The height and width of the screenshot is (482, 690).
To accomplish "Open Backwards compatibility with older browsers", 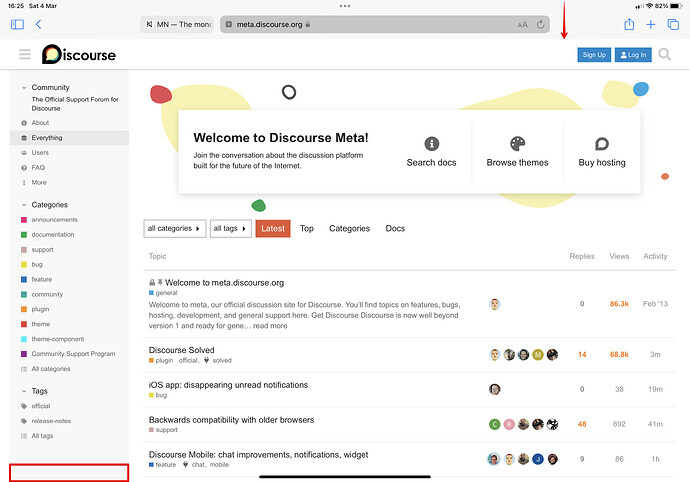I will pos(231,419).
